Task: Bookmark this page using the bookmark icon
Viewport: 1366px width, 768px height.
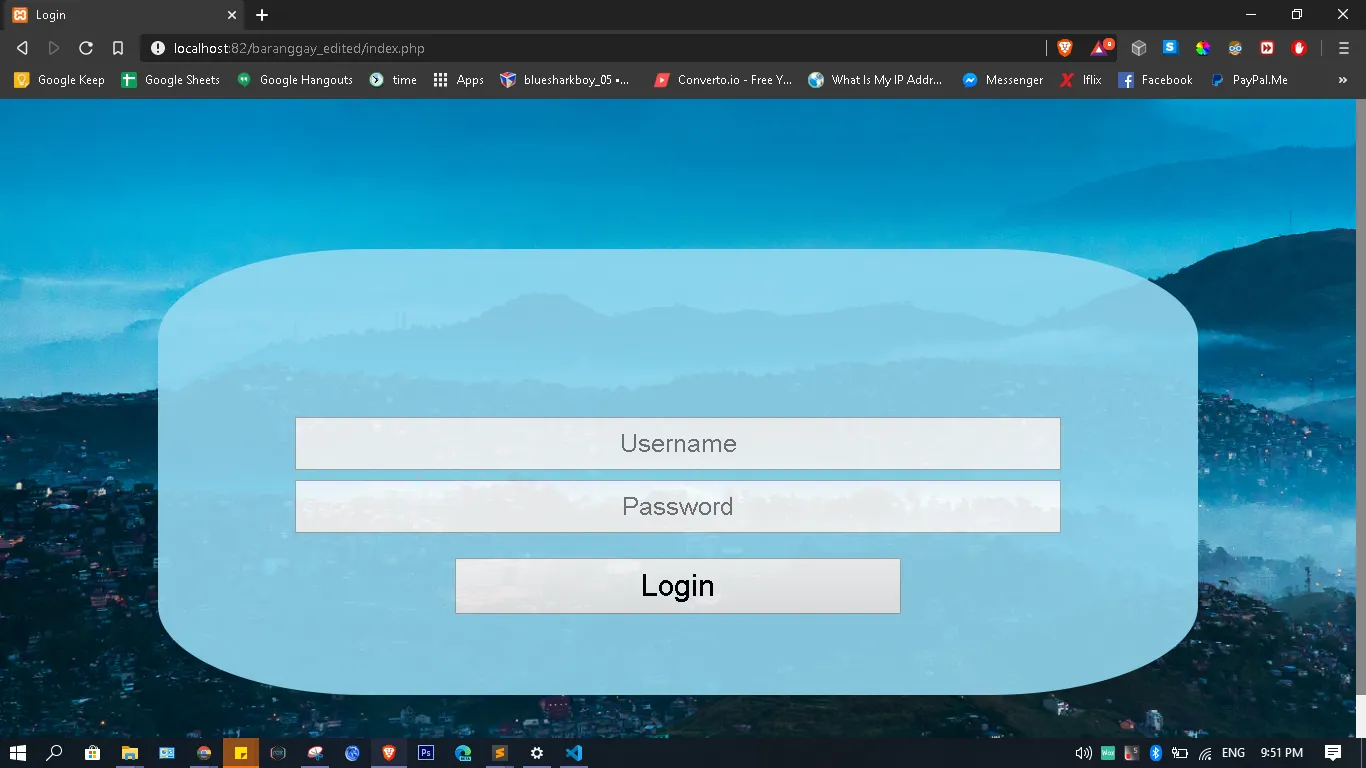Action: (x=118, y=48)
